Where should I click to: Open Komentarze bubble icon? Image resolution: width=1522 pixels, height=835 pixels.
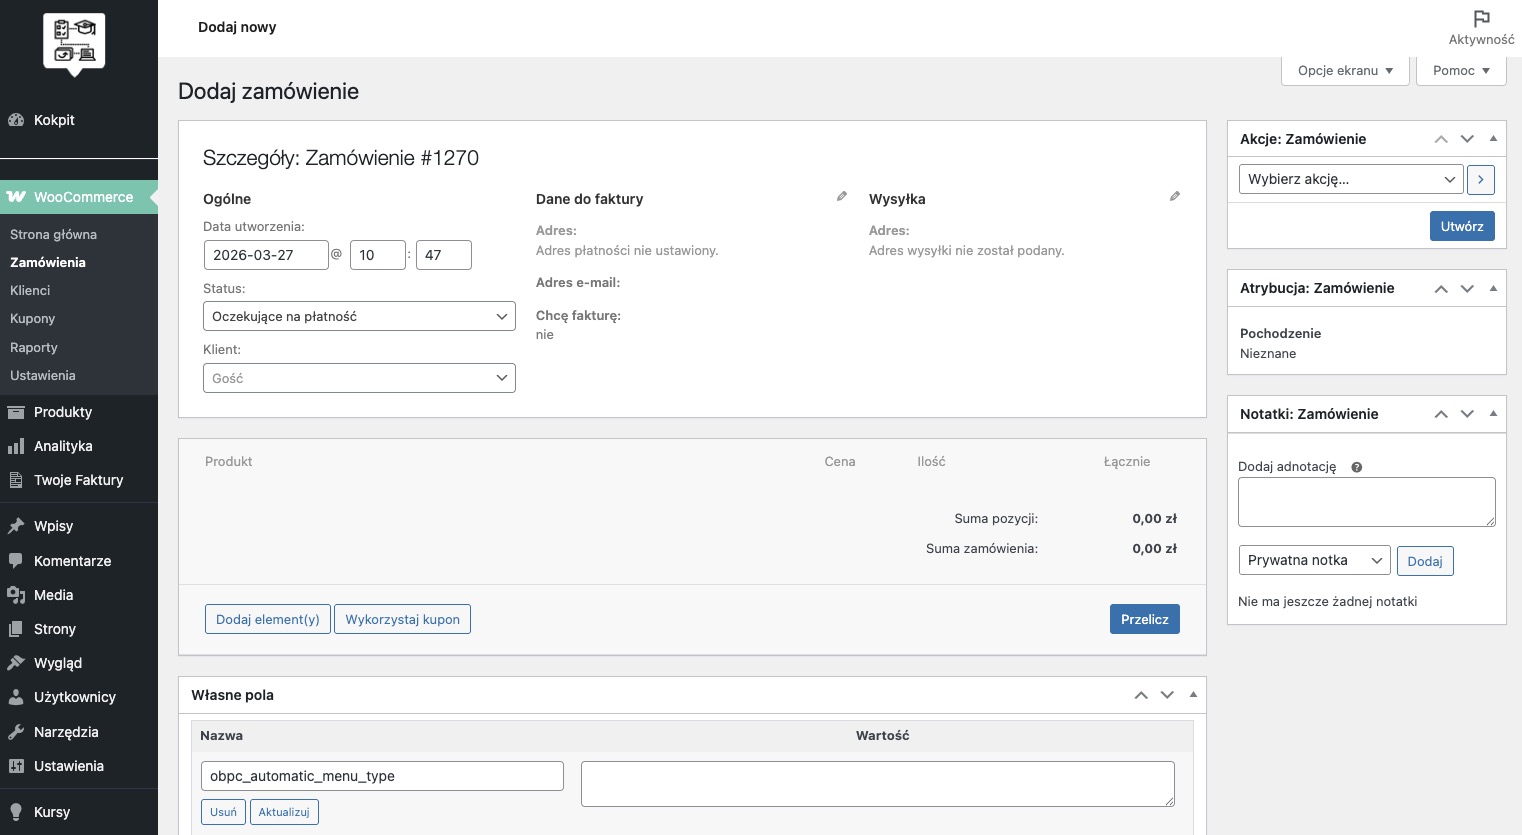[x=16, y=561]
